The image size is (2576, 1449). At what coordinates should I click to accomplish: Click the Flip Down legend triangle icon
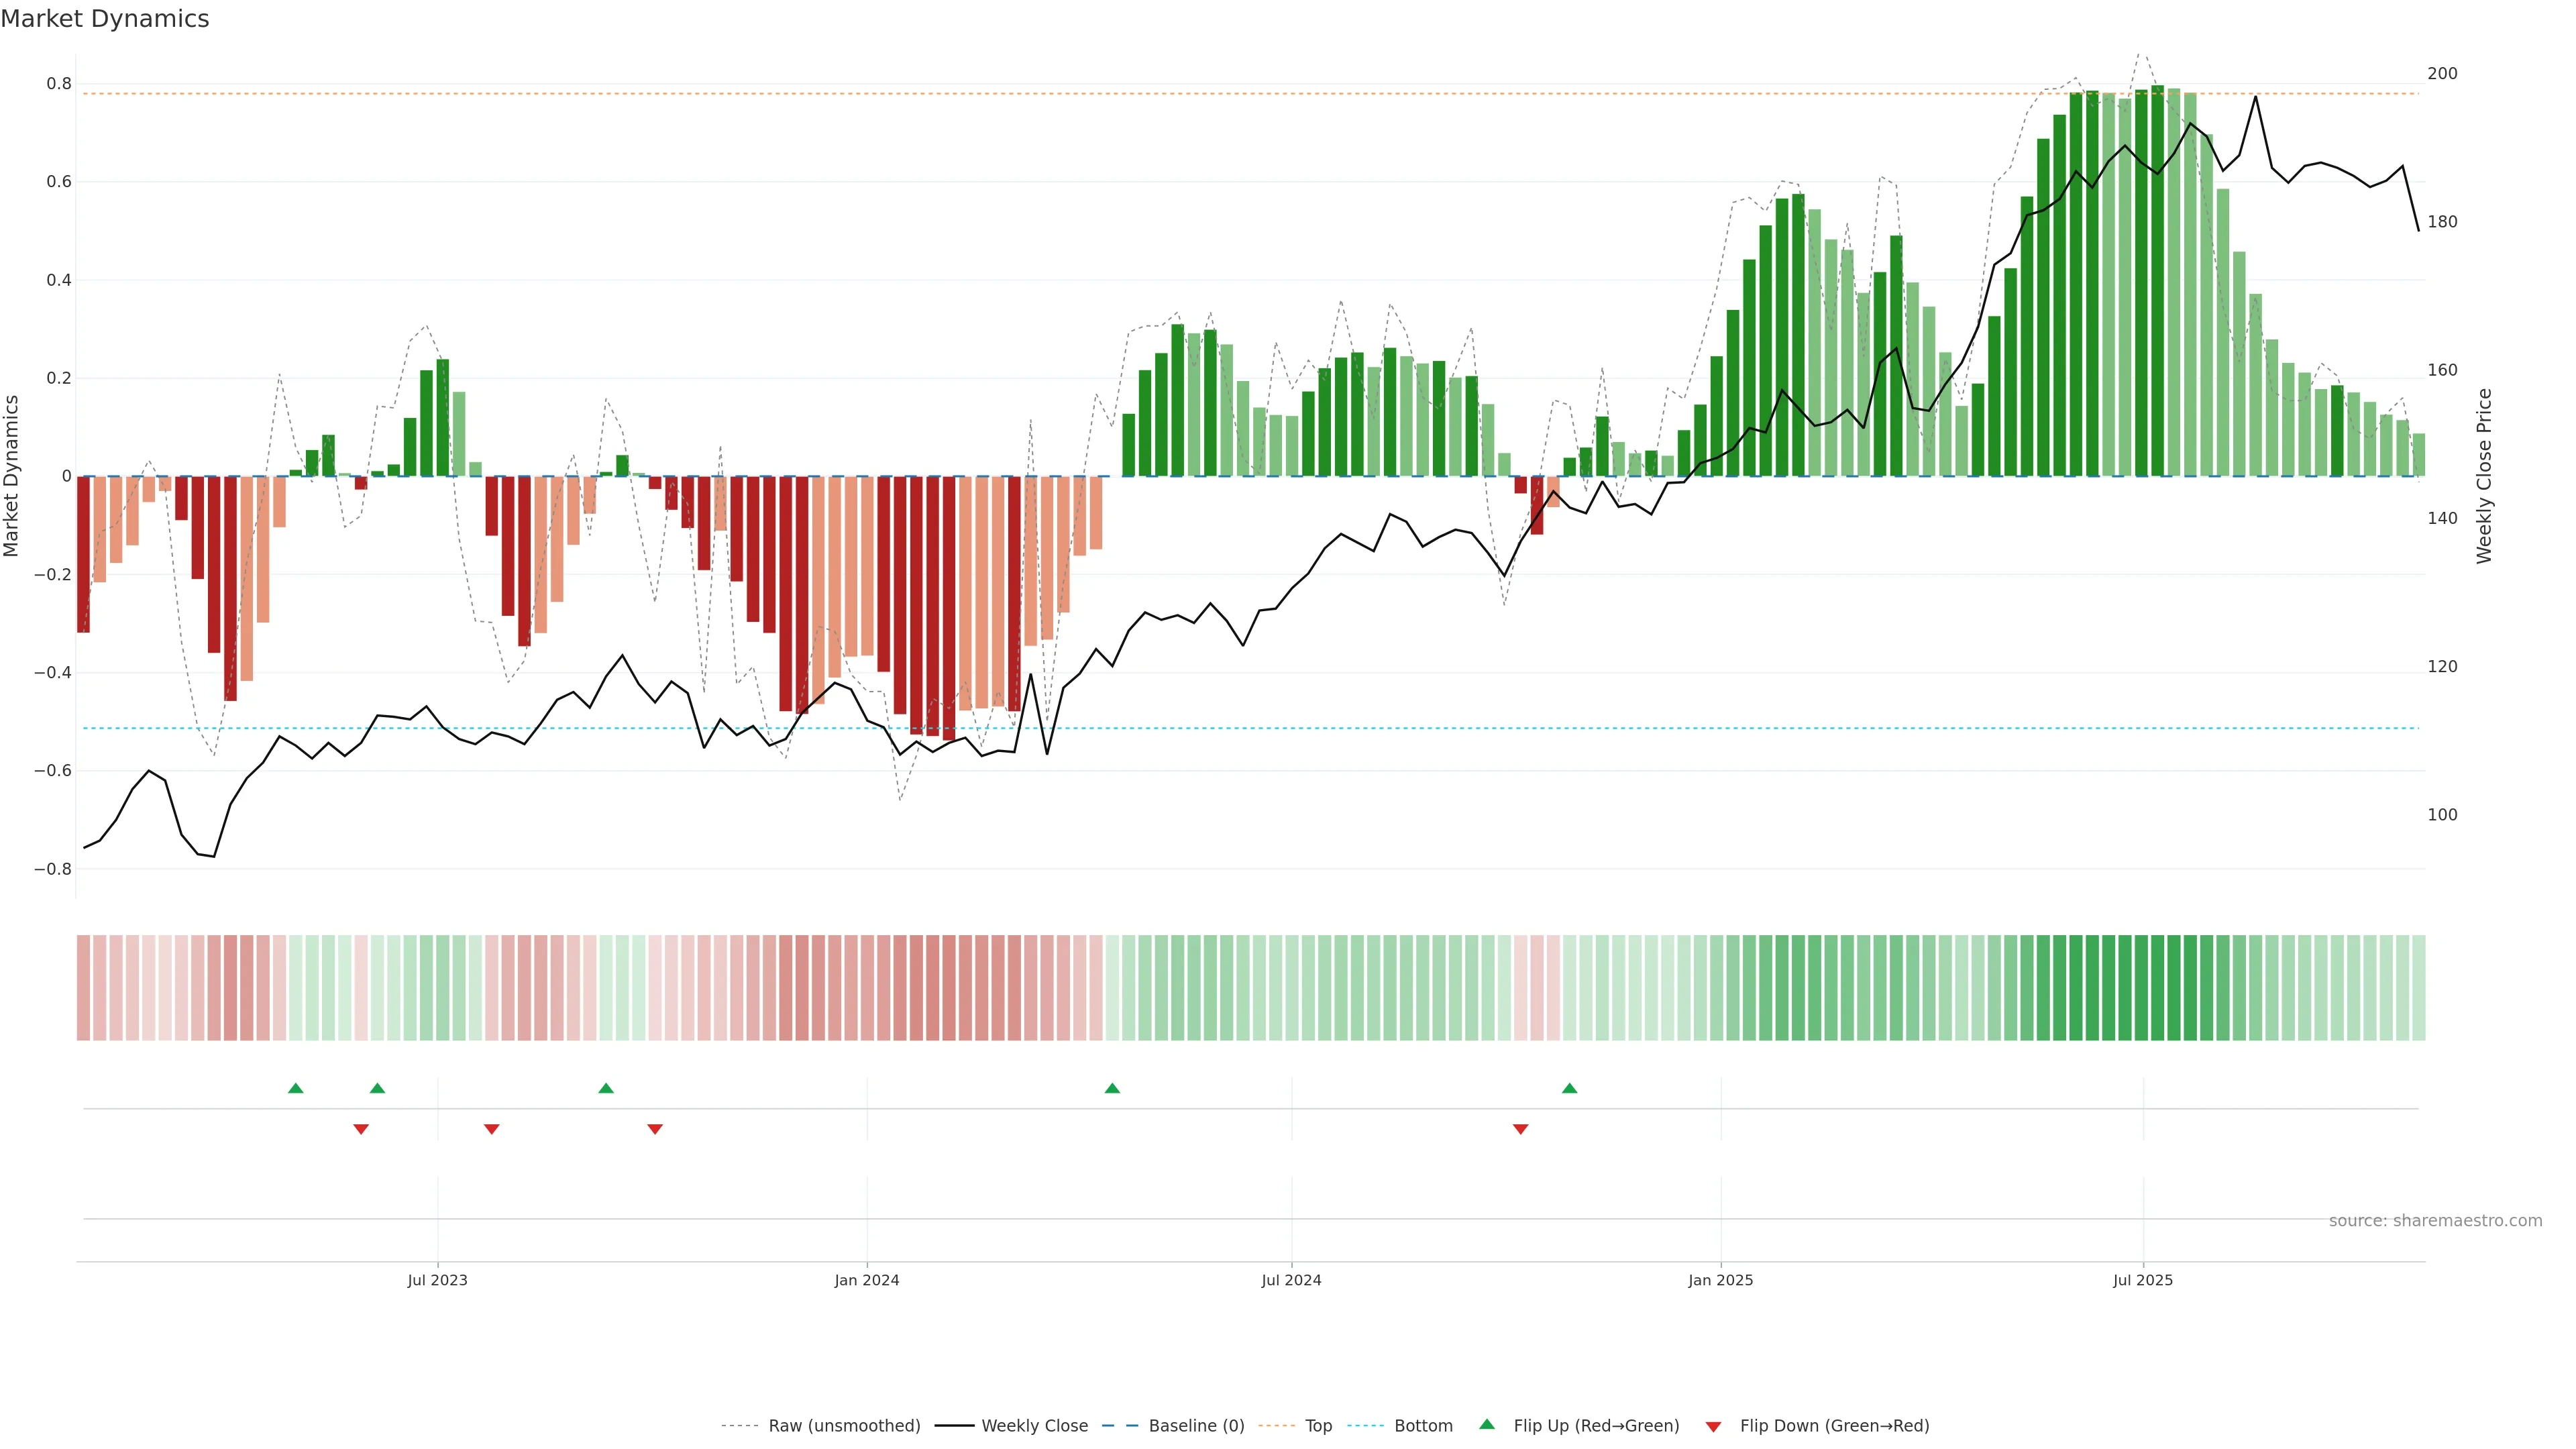tap(1713, 1427)
